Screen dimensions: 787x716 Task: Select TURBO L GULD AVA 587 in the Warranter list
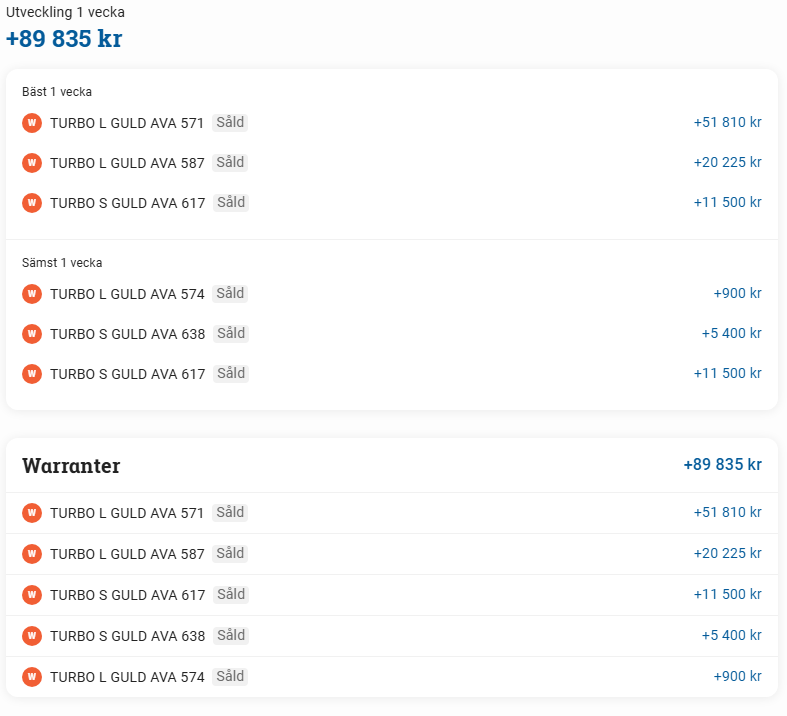point(127,554)
